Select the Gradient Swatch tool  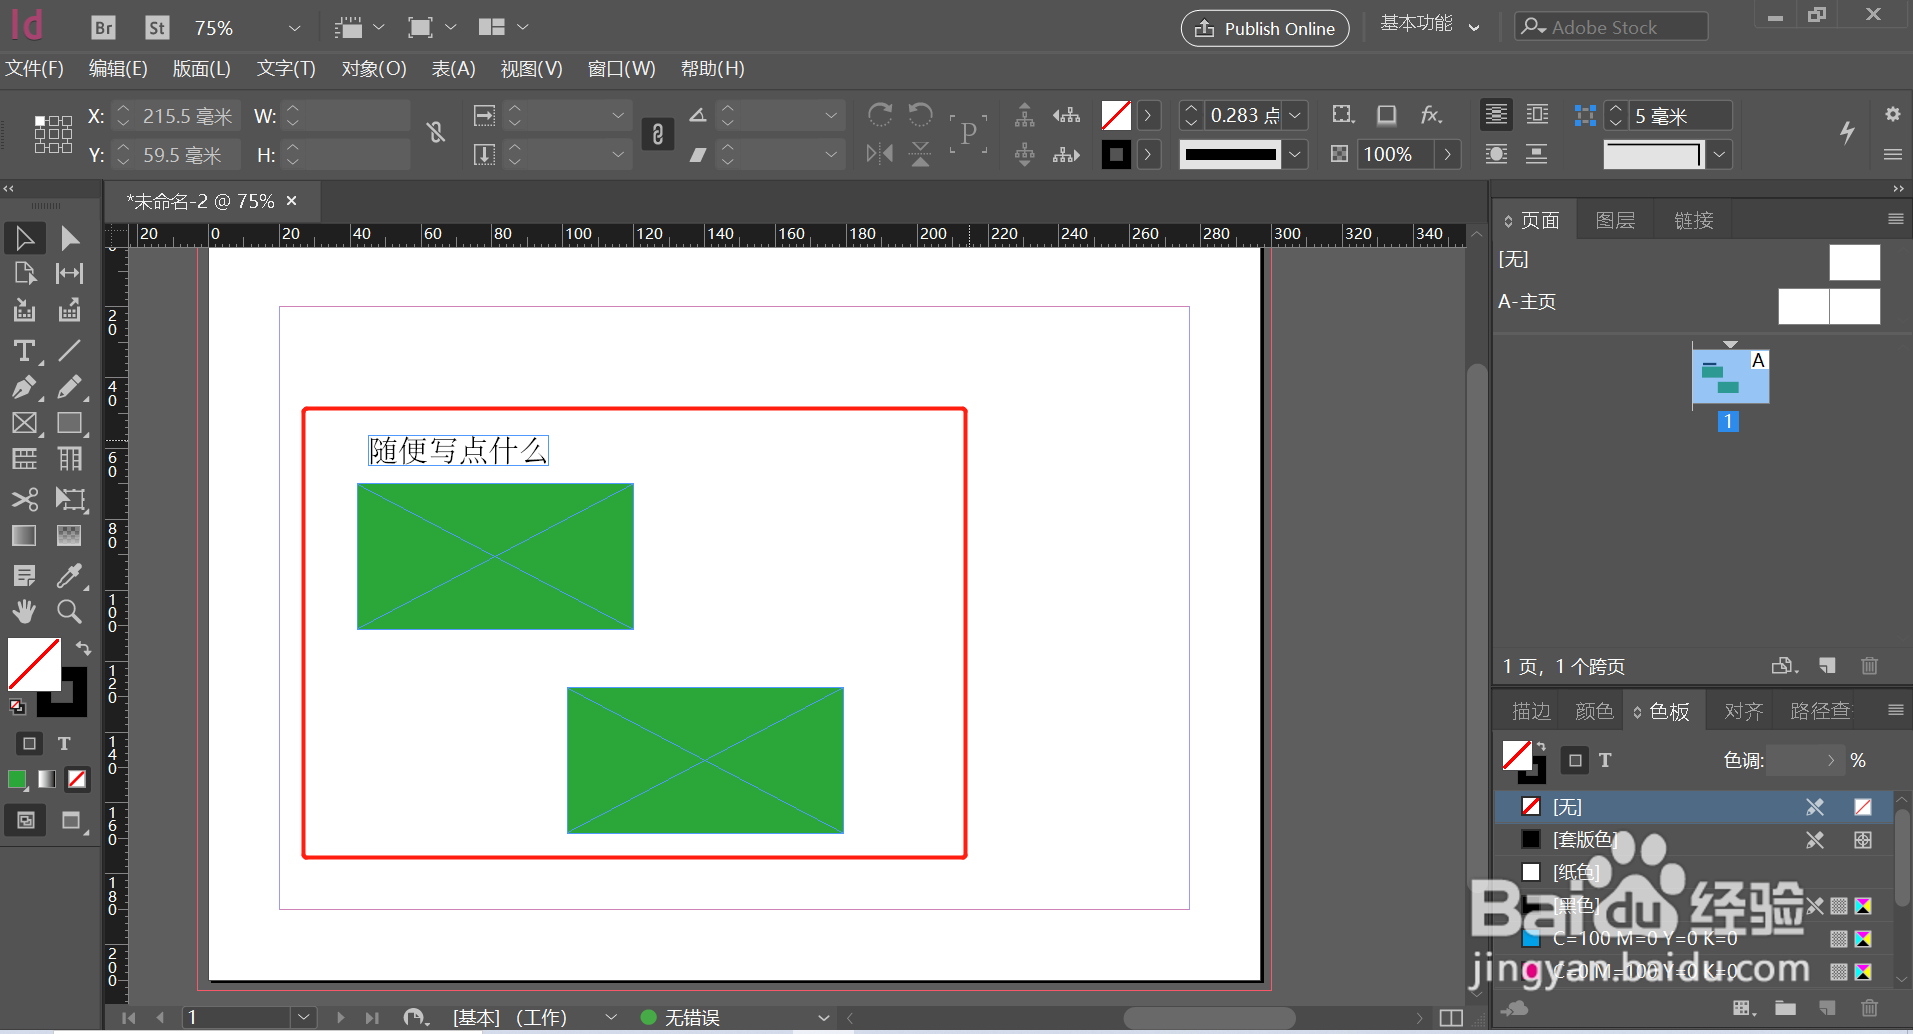25,536
